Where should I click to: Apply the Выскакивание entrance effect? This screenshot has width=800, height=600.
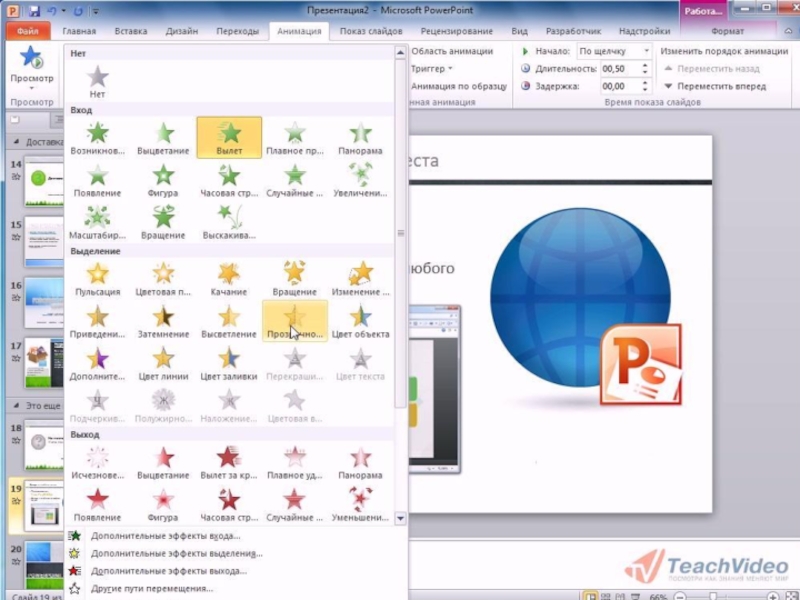(x=229, y=222)
